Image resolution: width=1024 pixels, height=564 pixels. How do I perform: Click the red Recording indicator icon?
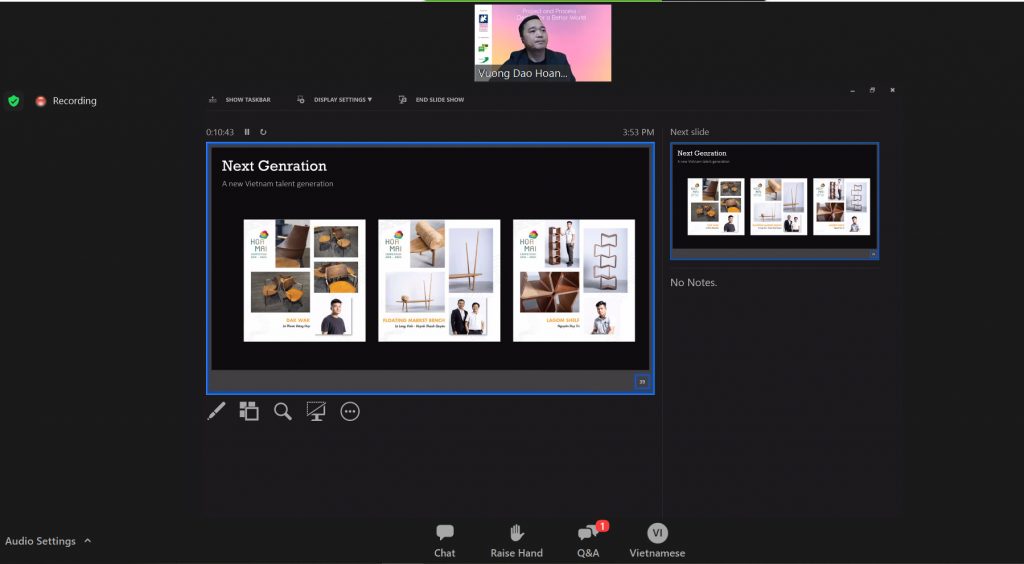coord(40,101)
